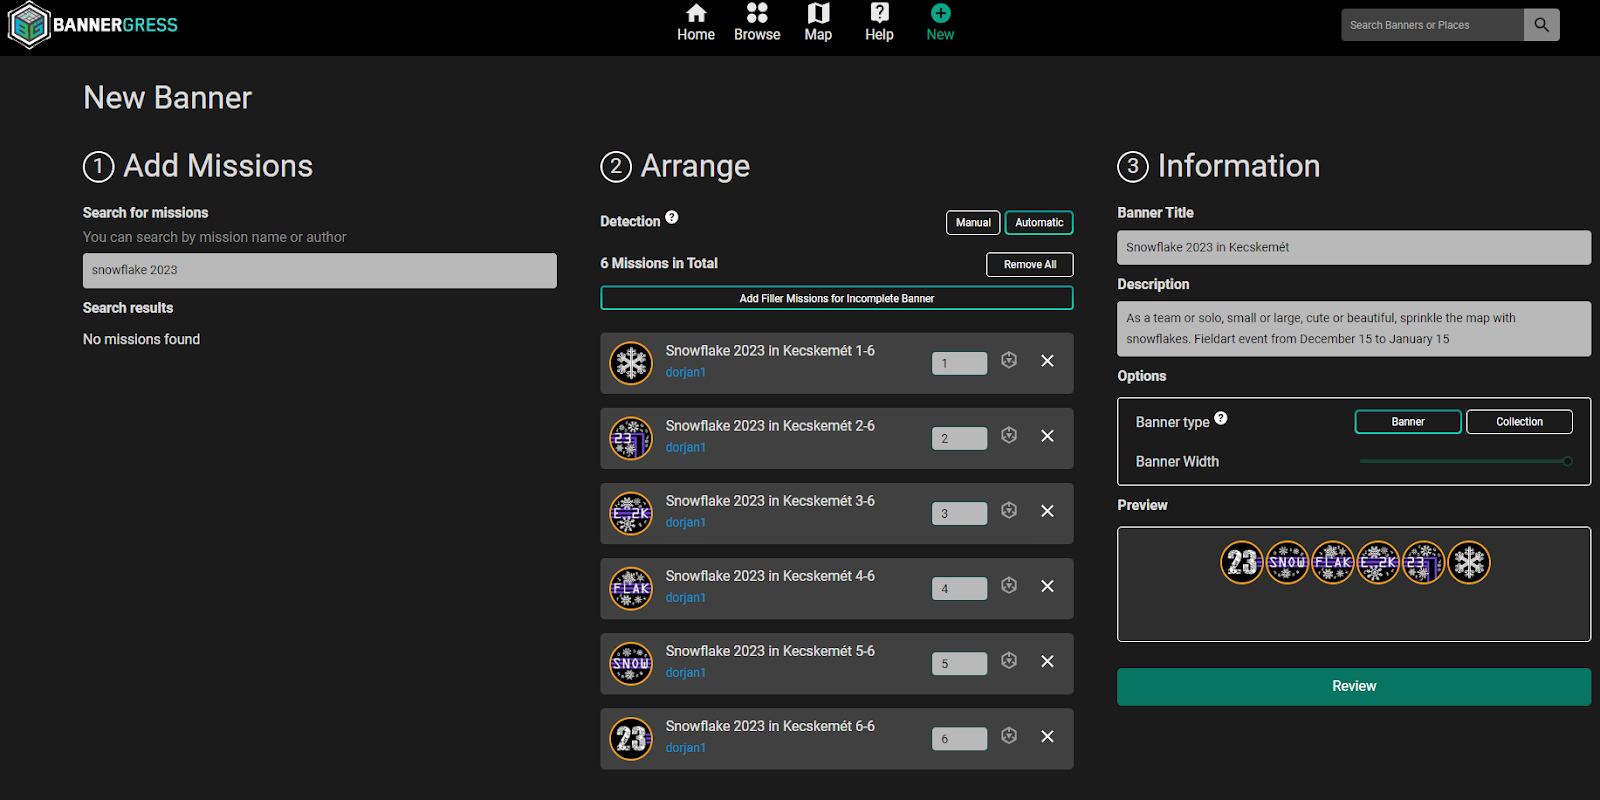Image resolution: width=1600 pixels, height=800 pixels.
Task: Click the Banner Title input field
Action: (x=1353, y=248)
